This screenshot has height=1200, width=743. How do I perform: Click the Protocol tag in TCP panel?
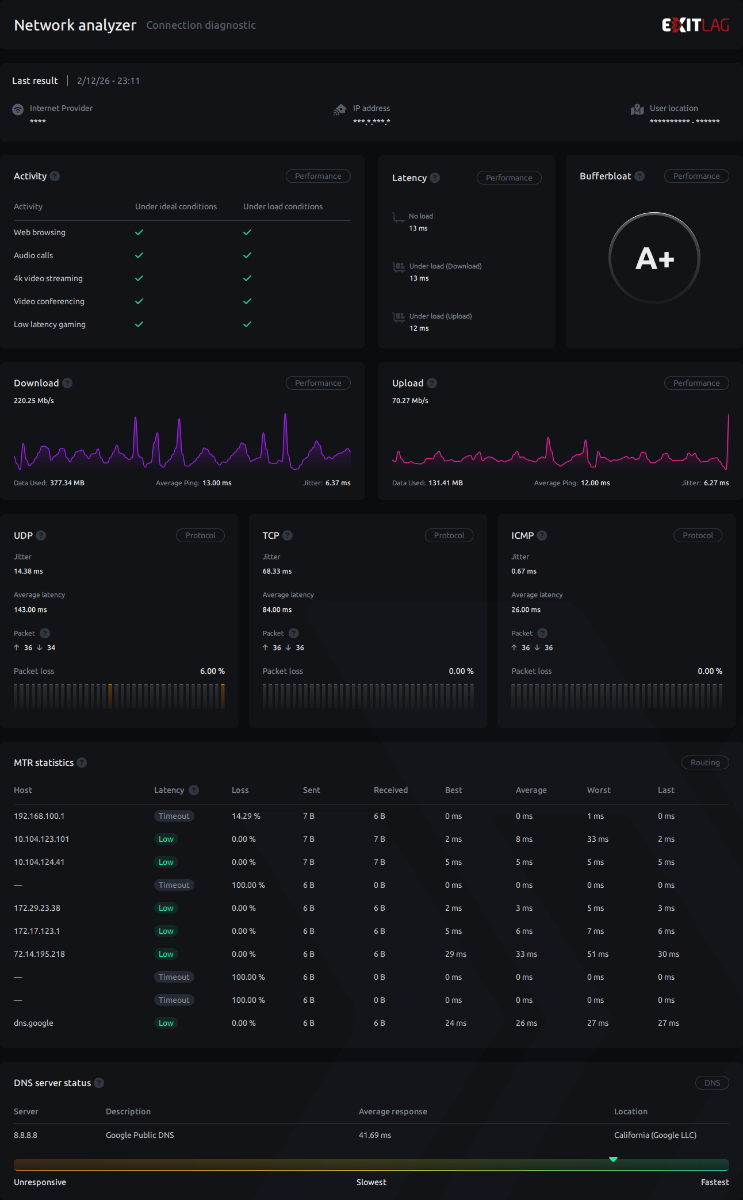[449, 535]
